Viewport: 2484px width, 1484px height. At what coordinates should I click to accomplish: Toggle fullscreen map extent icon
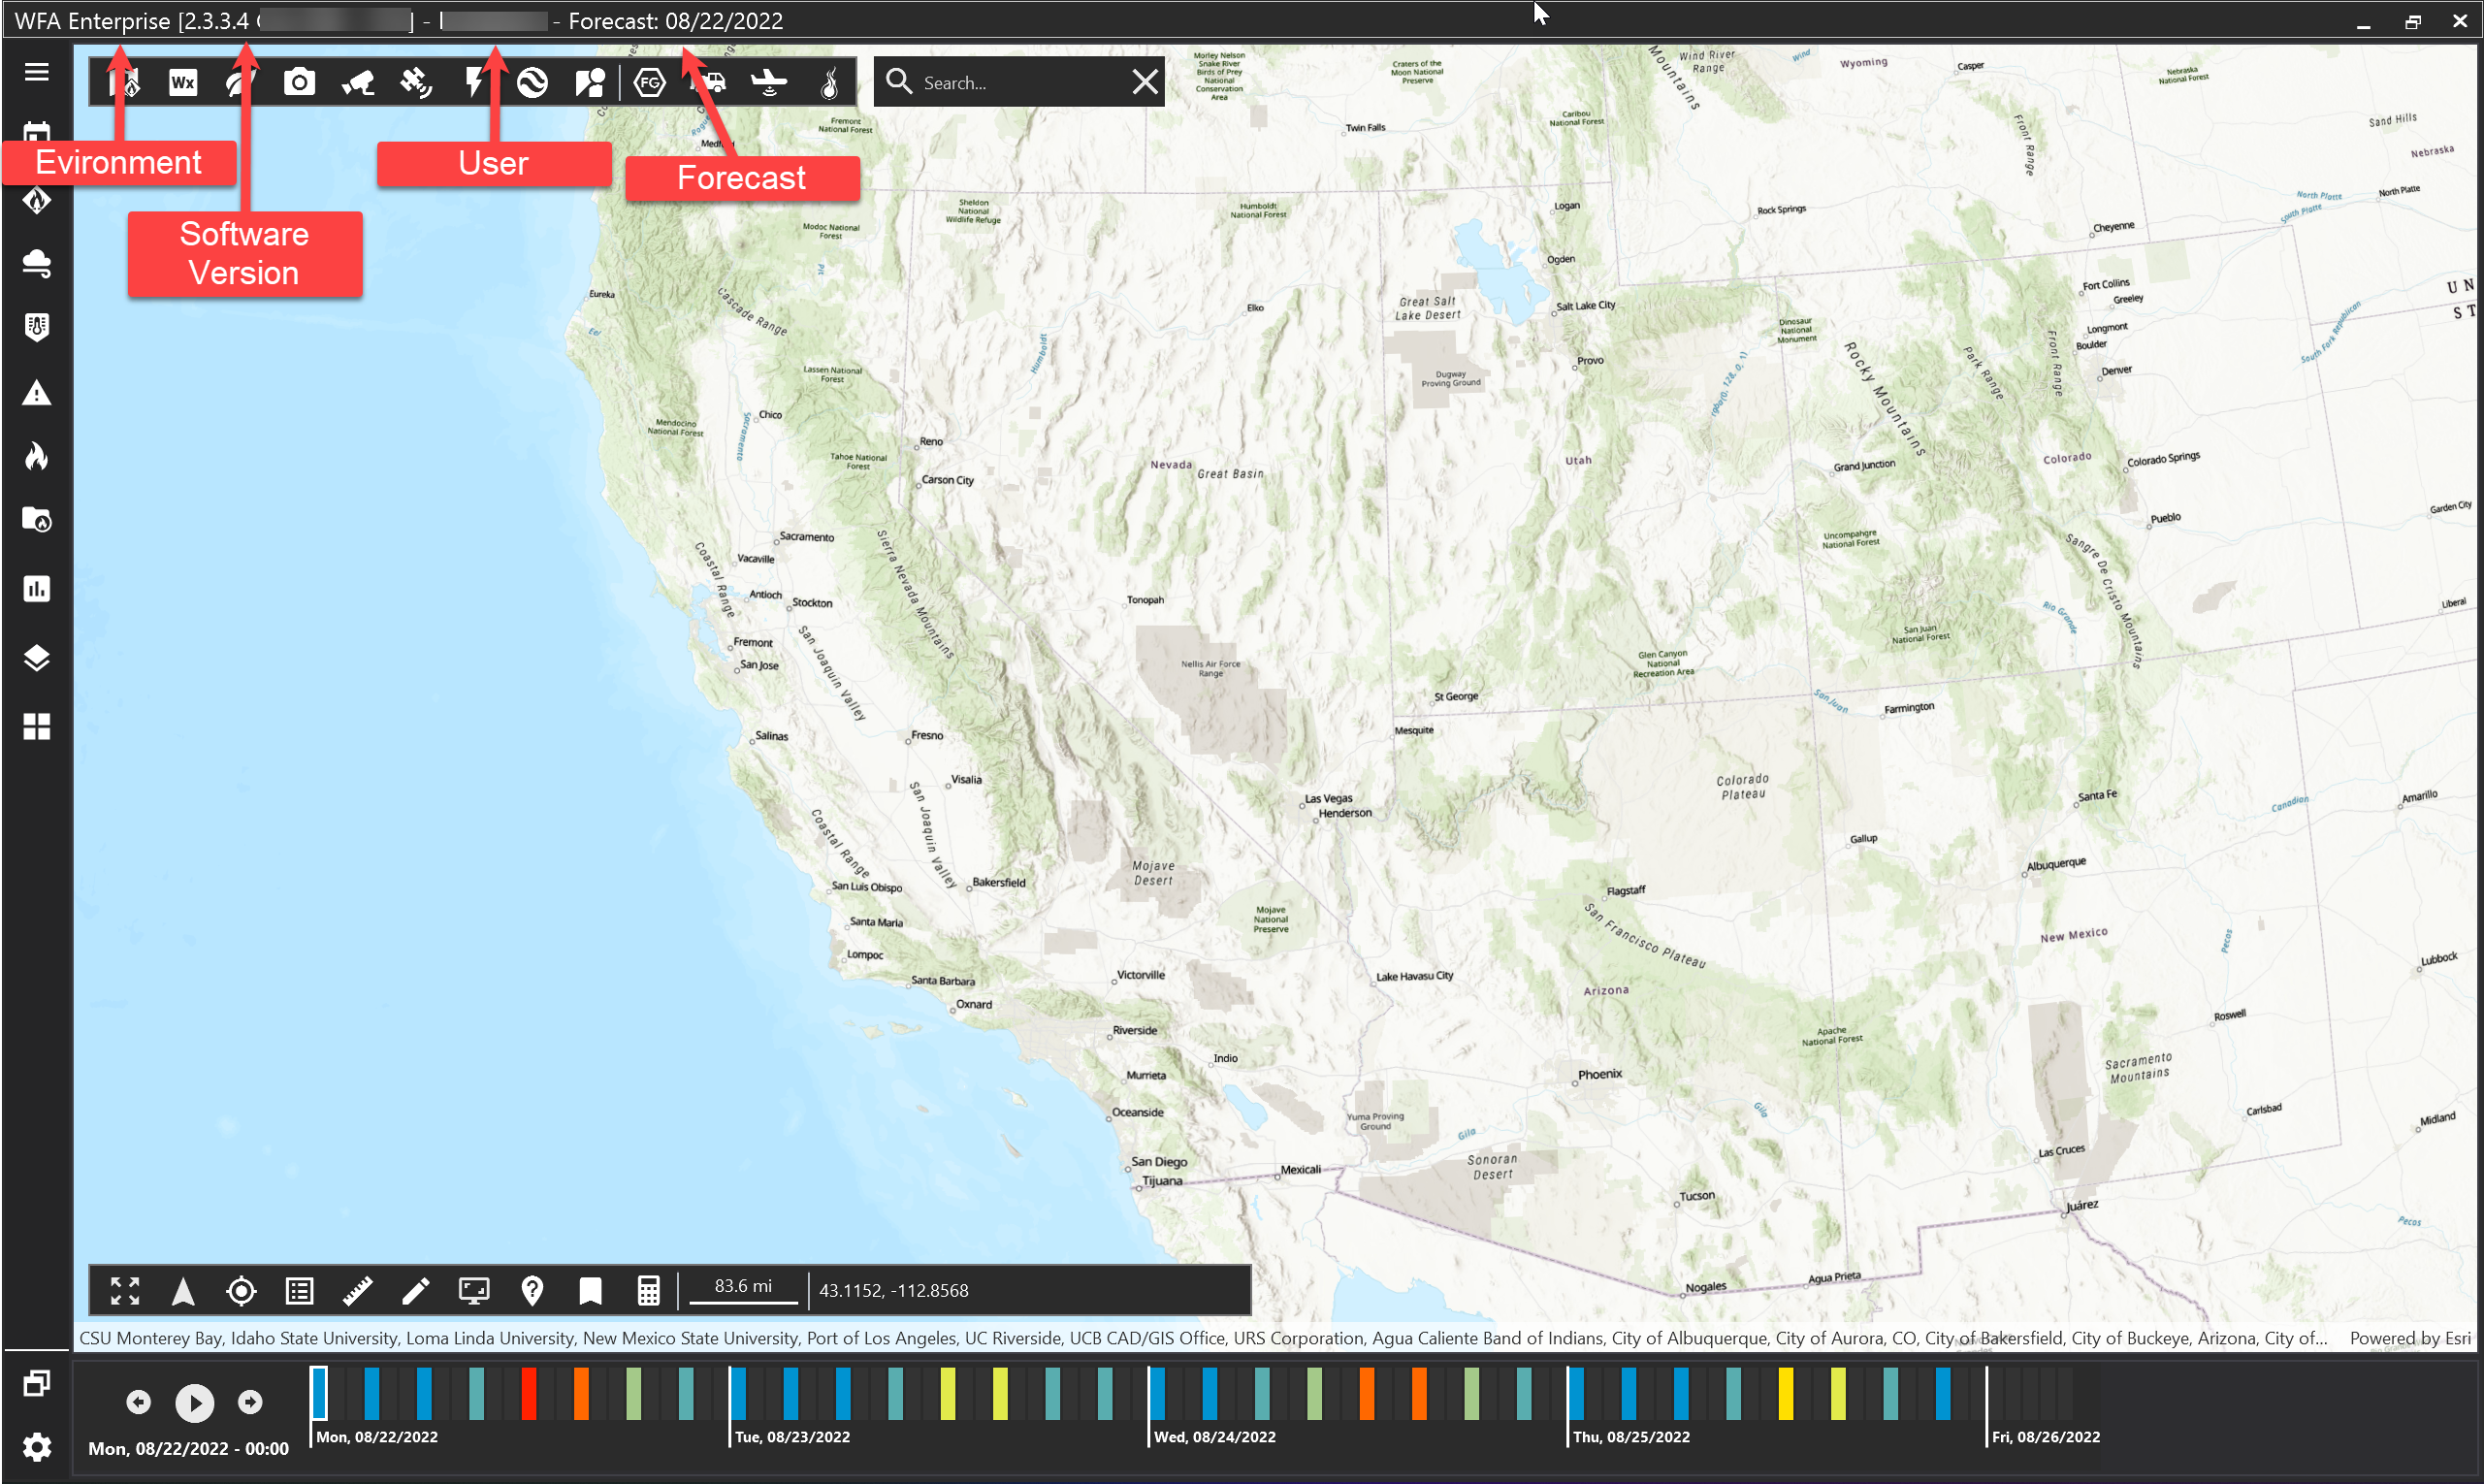point(125,1290)
